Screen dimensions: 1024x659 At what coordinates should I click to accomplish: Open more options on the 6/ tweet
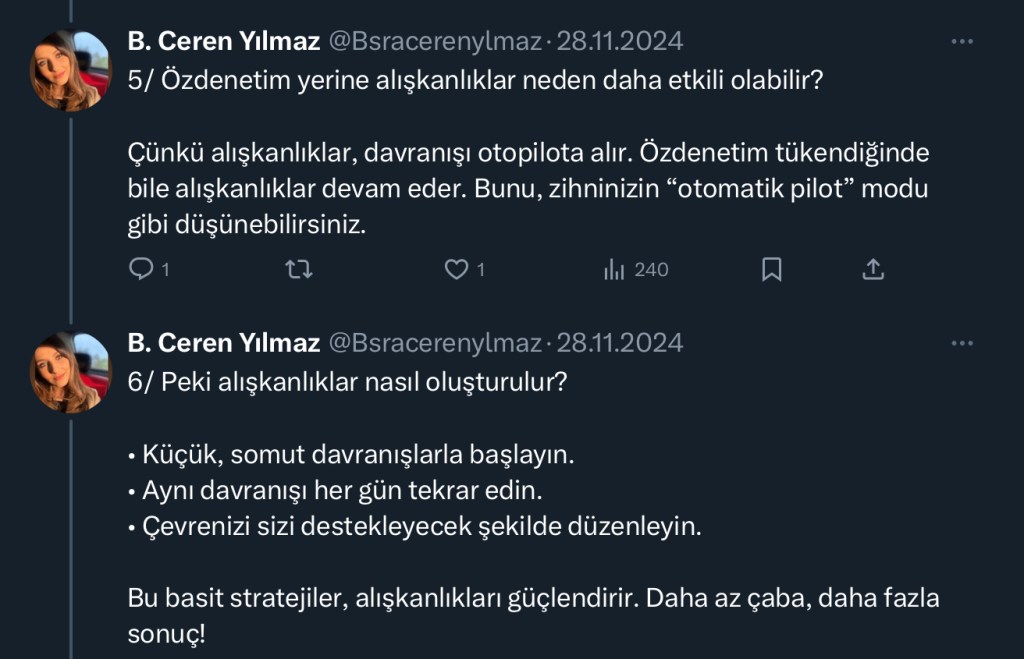[x=962, y=343]
